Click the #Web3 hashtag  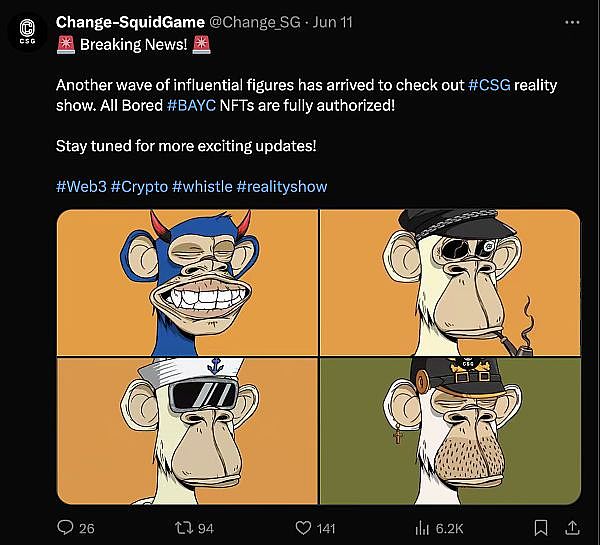pyautogui.click(x=80, y=186)
